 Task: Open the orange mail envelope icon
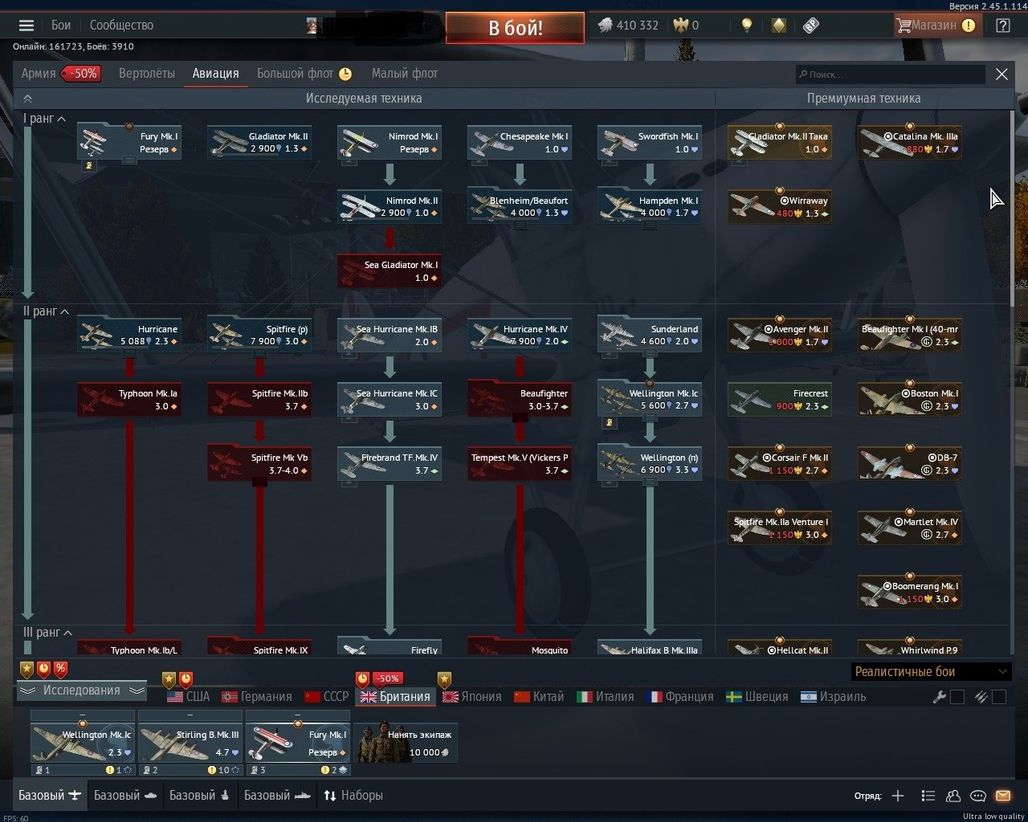(x=1003, y=796)
